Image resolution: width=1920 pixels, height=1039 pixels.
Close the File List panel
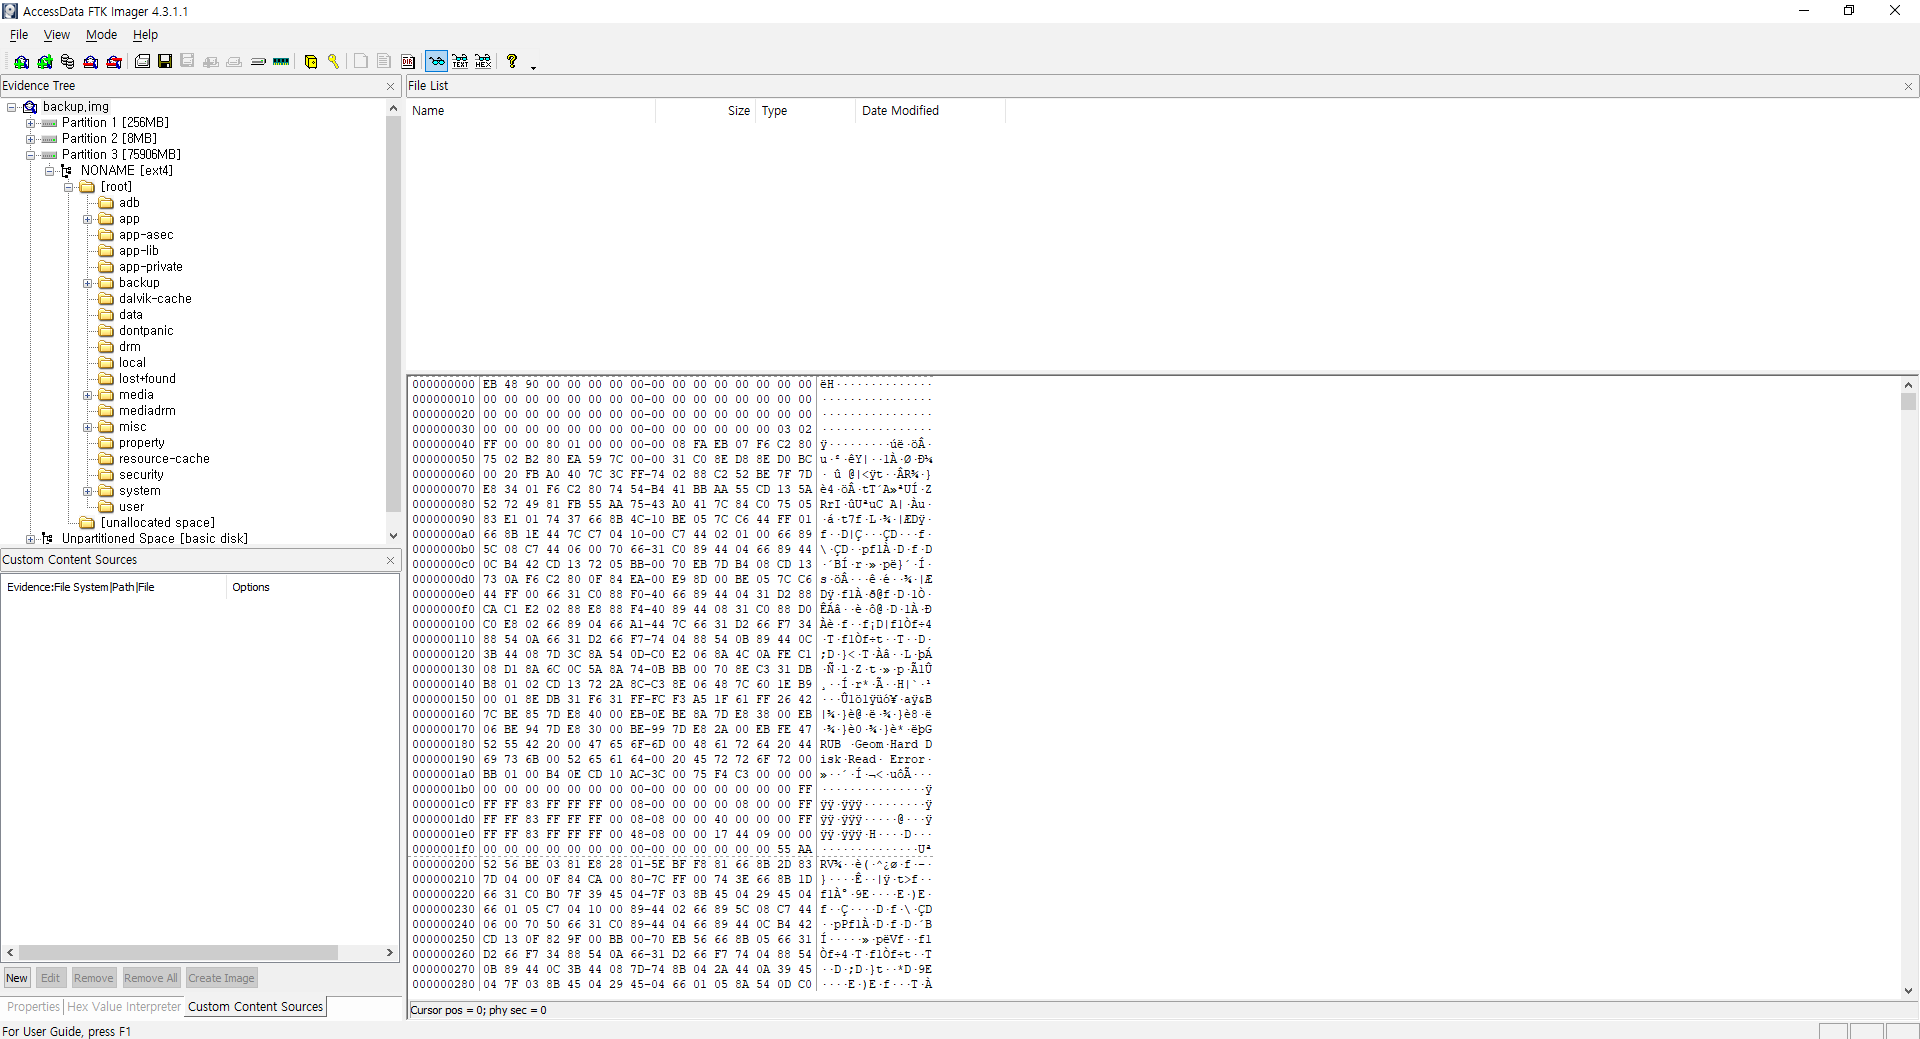[1908, 87]
